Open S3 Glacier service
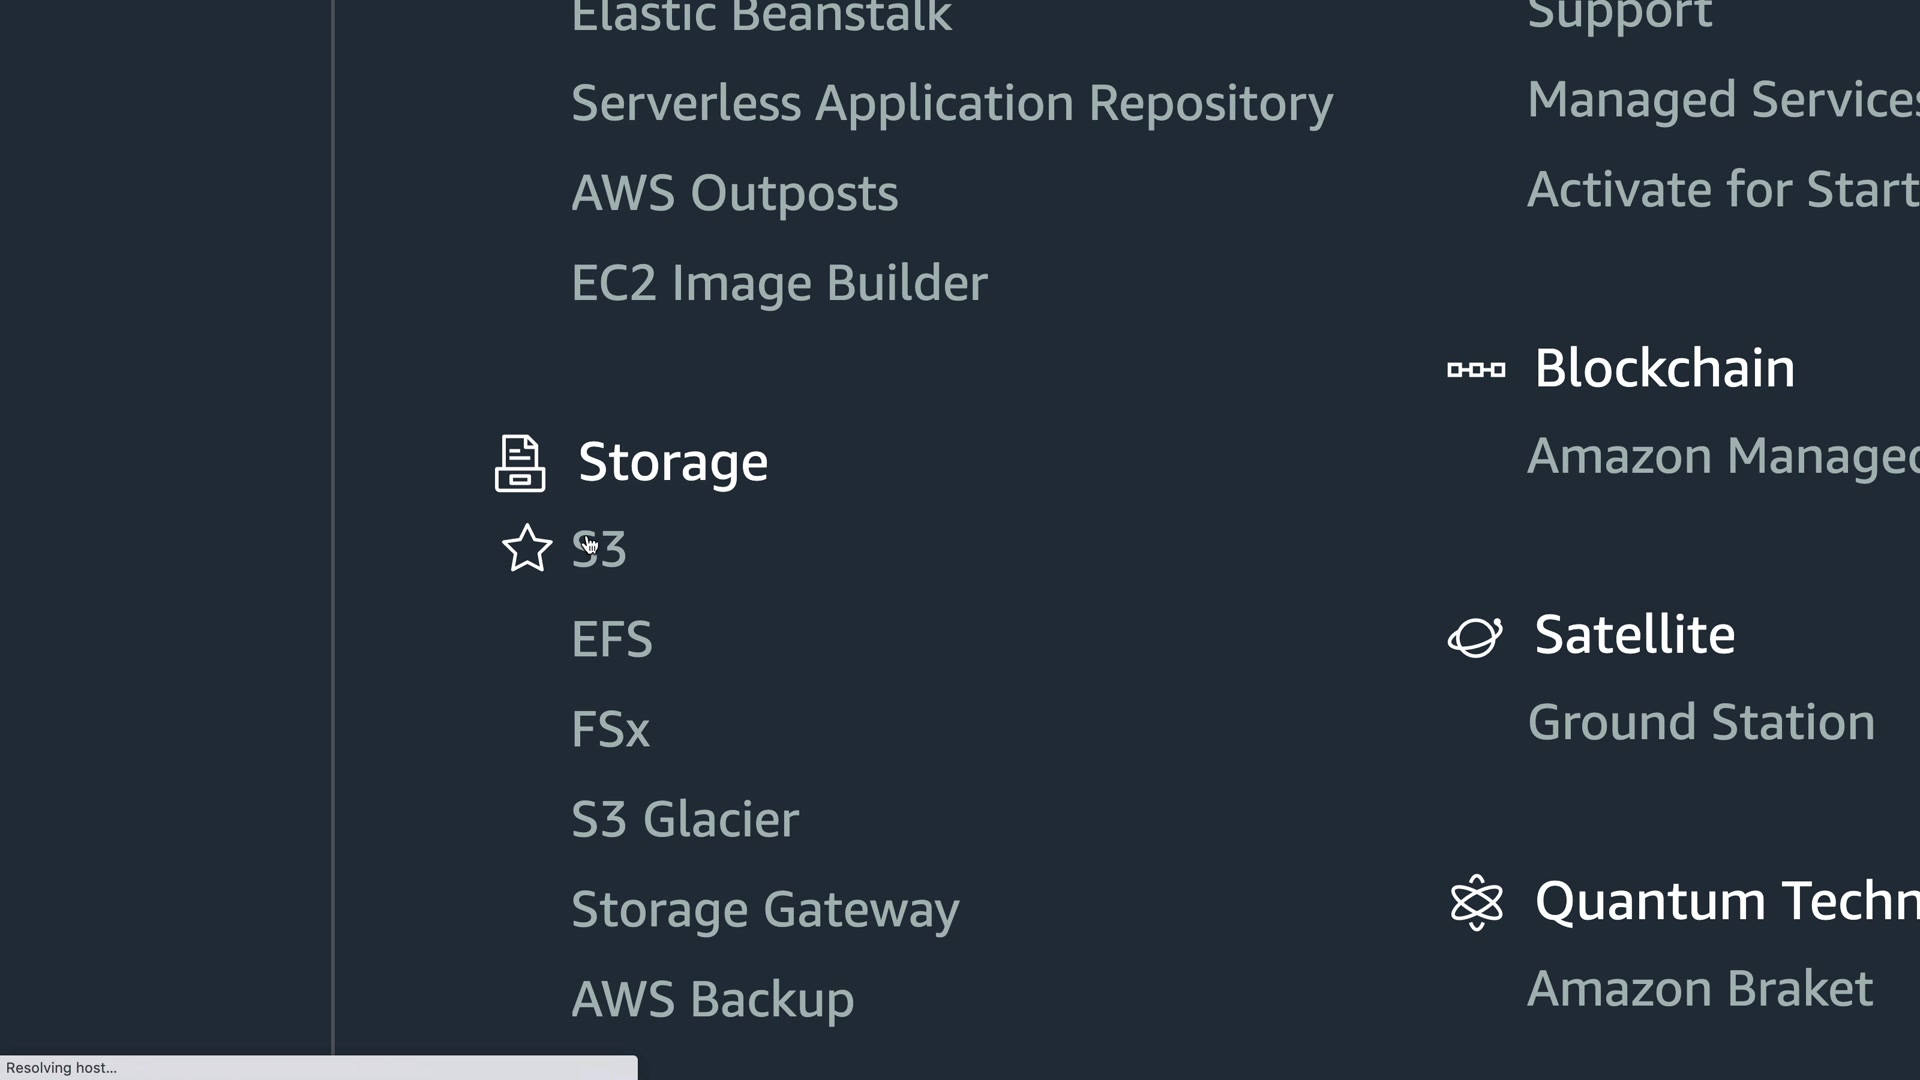 click(x=685, y=820)
